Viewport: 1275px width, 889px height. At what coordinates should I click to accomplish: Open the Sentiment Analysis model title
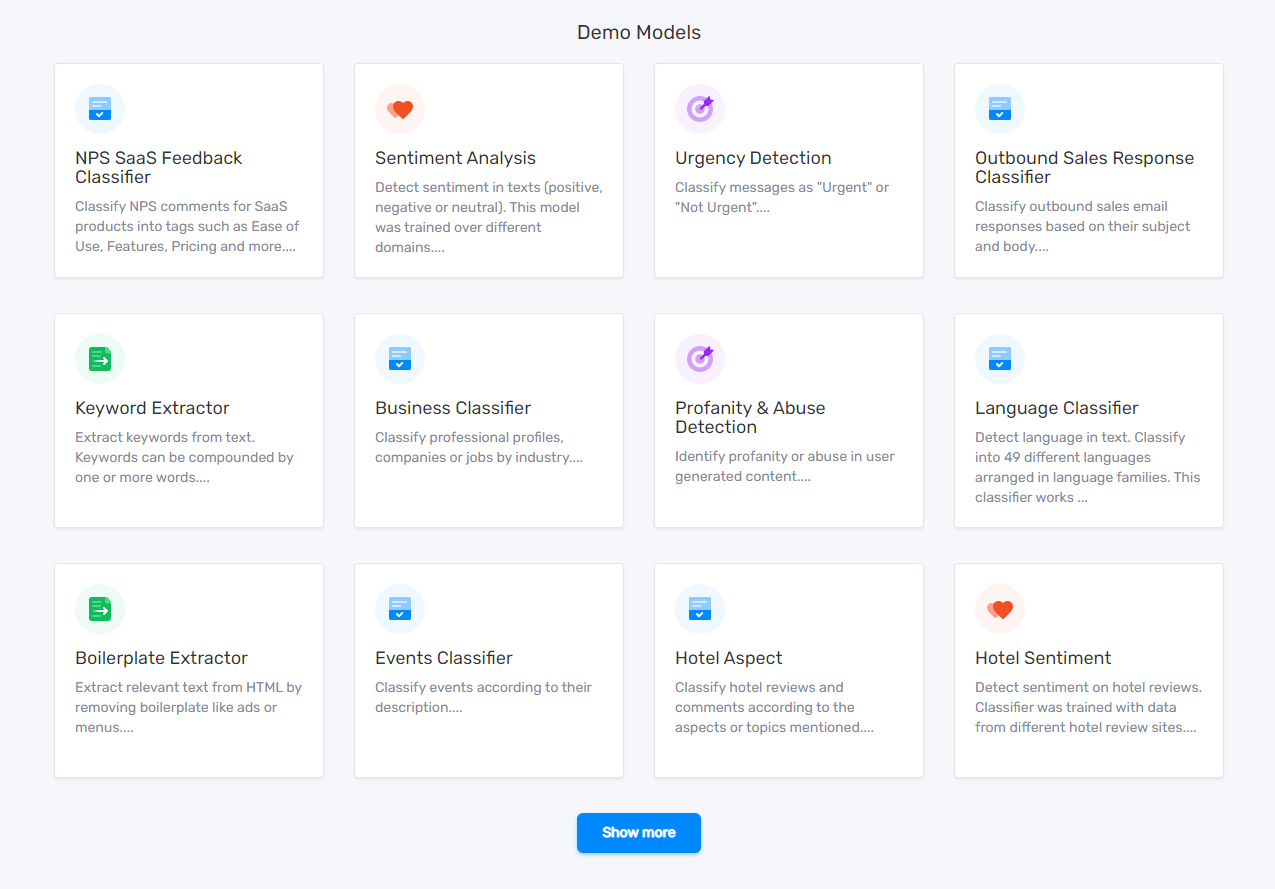click(455, 158)
